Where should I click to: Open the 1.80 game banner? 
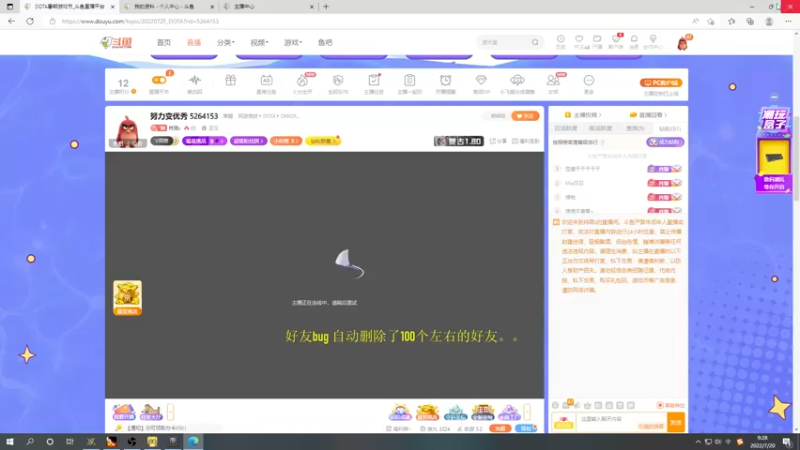click(459, 141)
